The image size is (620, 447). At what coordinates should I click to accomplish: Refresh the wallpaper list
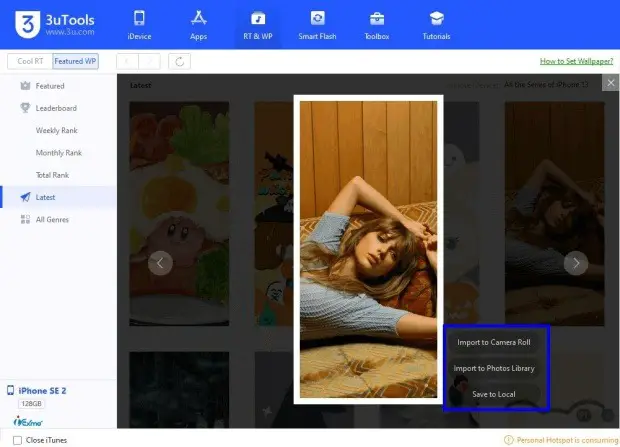180,61
